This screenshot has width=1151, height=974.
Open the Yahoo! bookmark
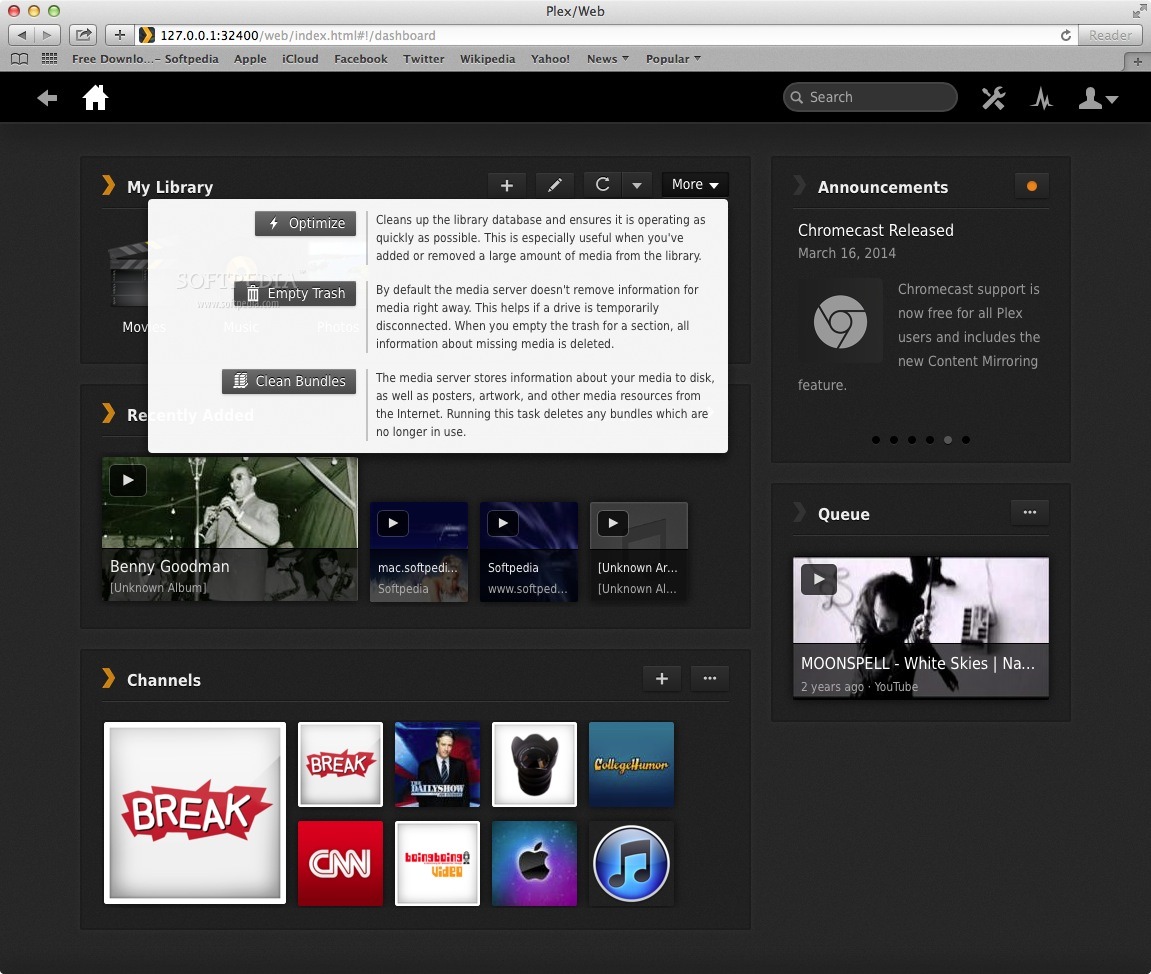[551, 59]
